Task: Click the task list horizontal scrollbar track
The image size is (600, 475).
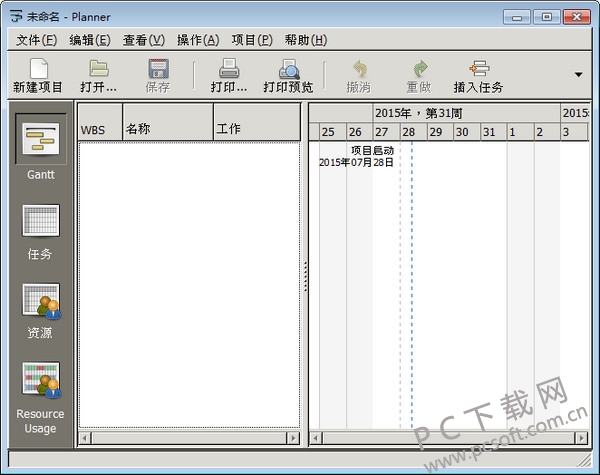Action: click(189, 438)
